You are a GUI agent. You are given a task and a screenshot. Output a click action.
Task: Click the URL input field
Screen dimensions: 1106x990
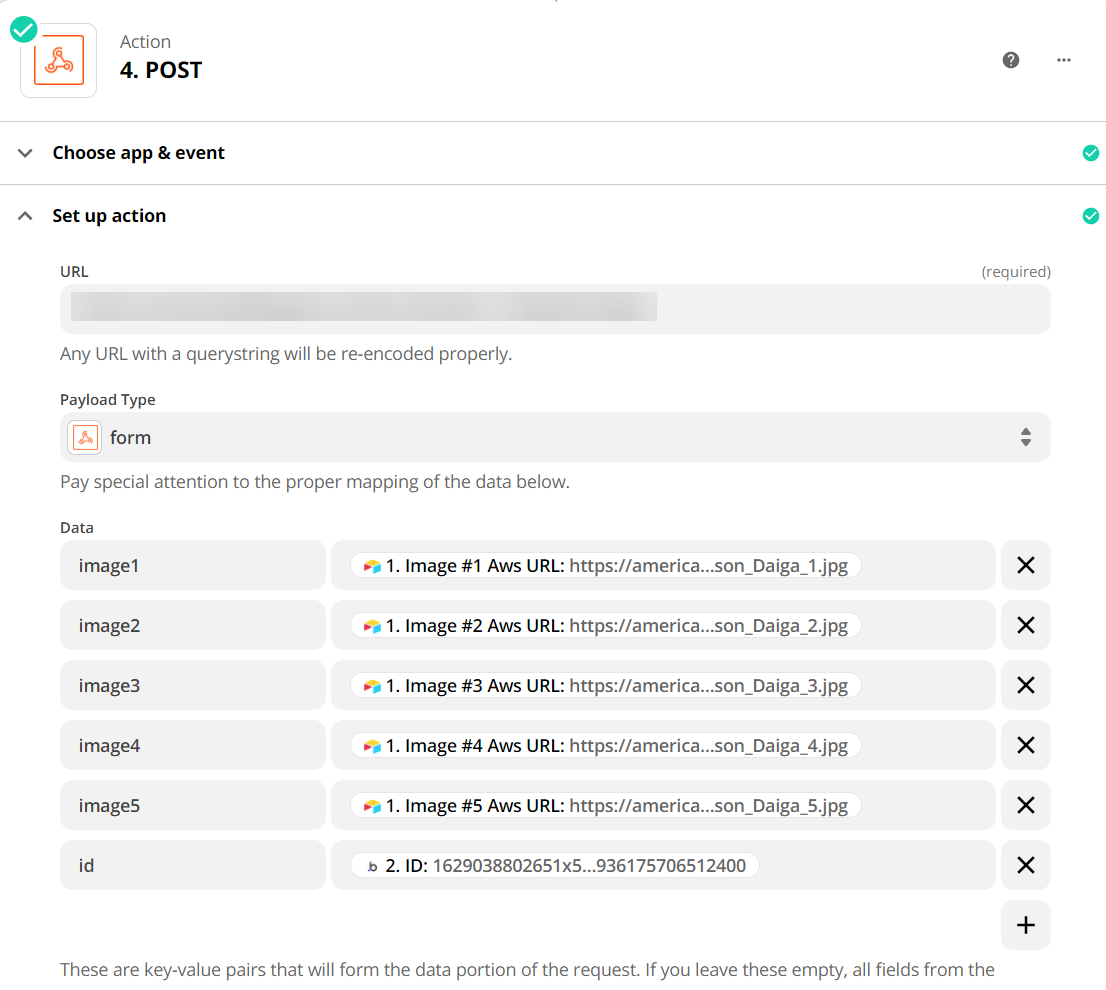[555, 309]
